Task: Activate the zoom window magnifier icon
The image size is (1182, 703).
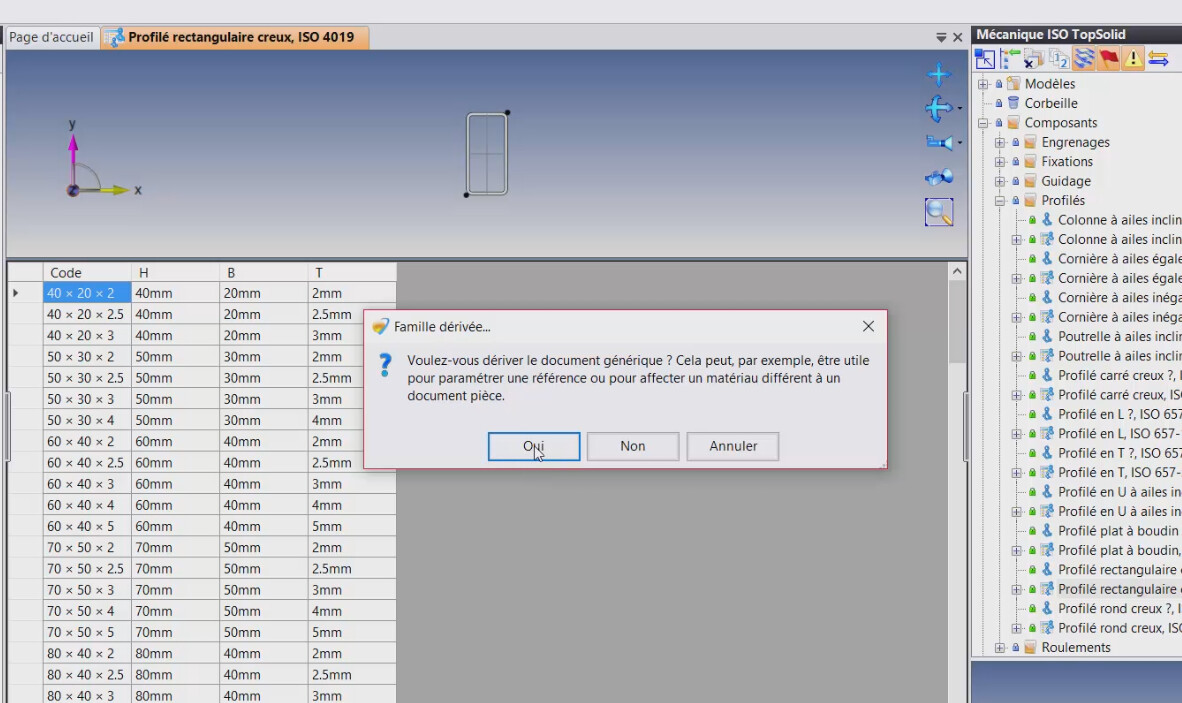Action: [939, 212]
